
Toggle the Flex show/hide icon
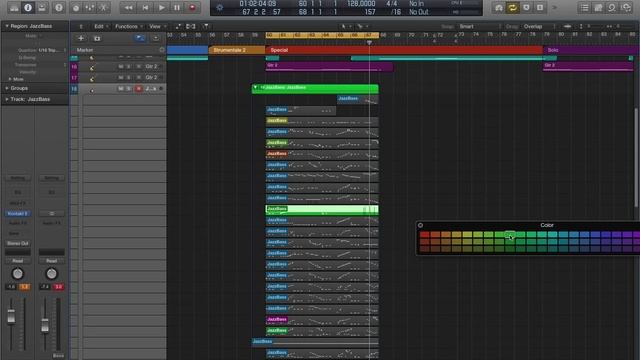(191, 27)
